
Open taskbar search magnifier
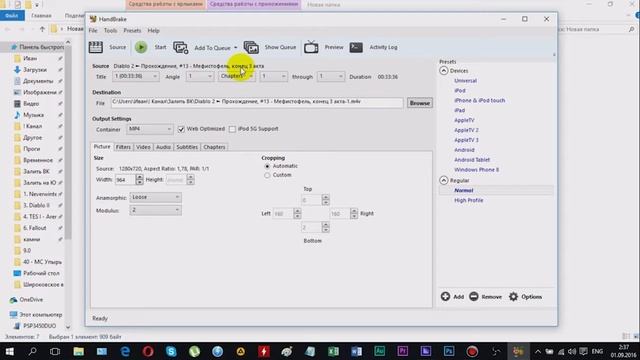(x=32, y=351)
